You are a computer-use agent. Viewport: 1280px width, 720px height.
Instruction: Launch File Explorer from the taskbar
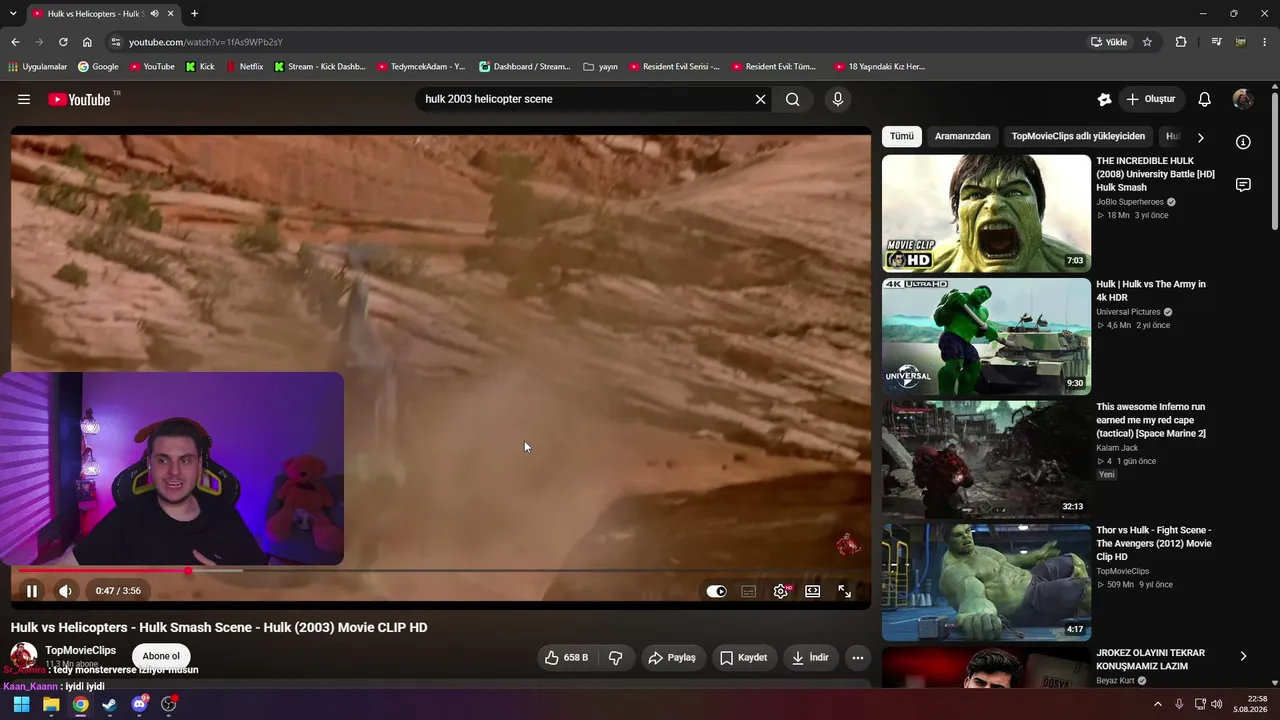[51, 704]
